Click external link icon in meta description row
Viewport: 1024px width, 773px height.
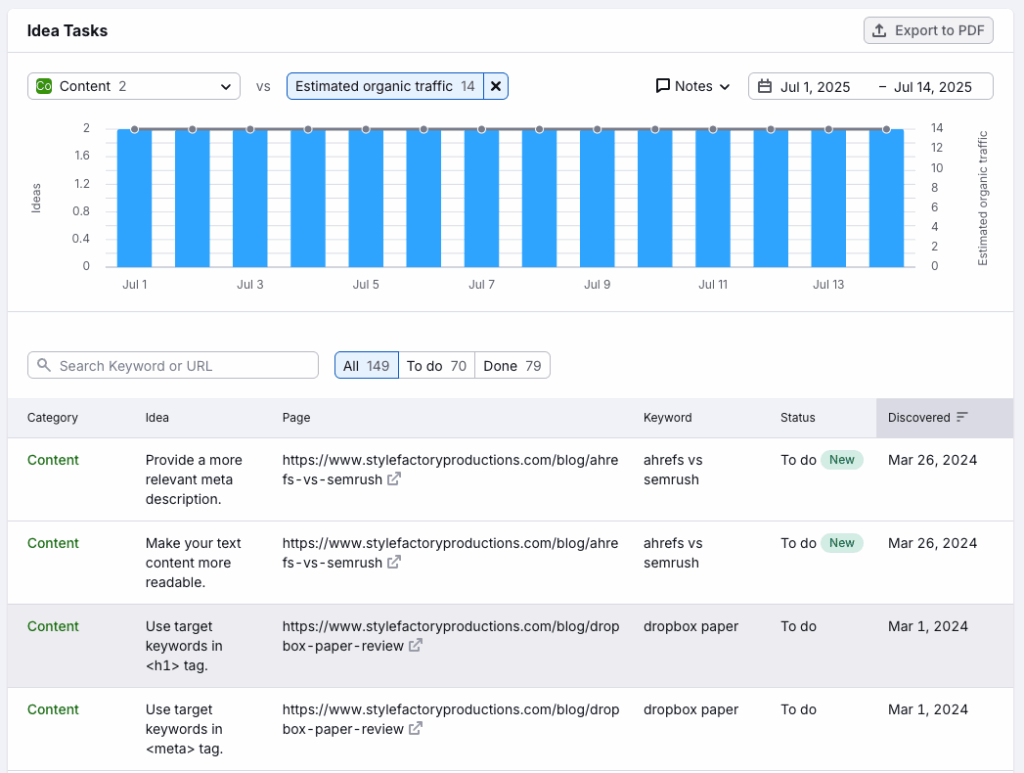pos(394,479)
